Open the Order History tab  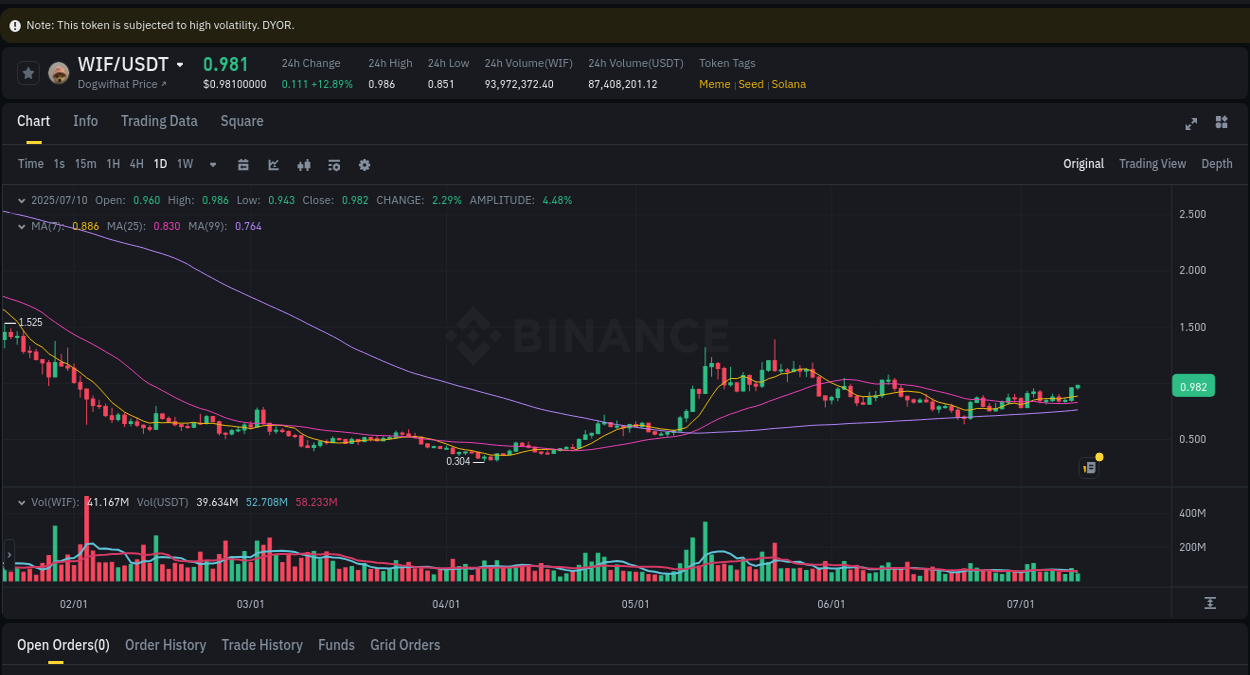165,645
